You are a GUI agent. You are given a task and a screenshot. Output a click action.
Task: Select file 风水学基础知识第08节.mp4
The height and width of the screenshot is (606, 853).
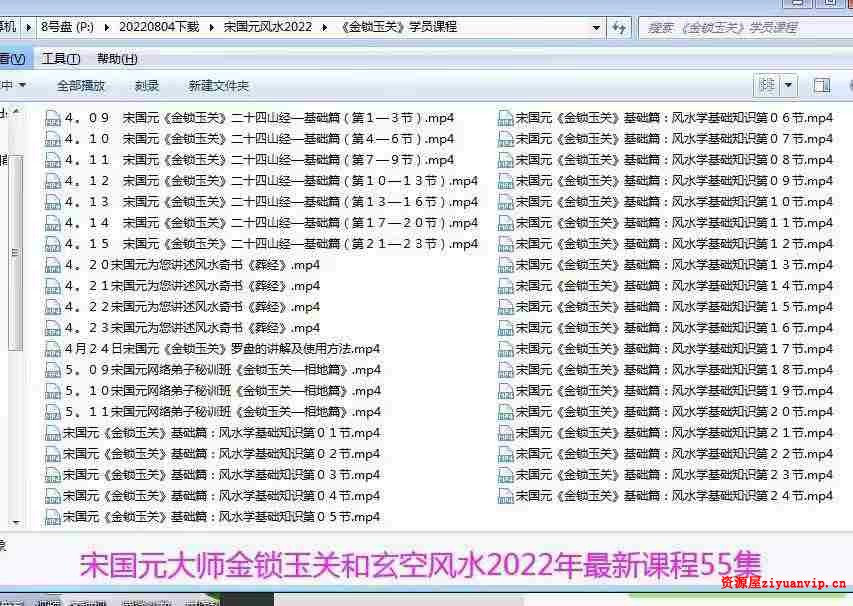[x=665, y=160]
